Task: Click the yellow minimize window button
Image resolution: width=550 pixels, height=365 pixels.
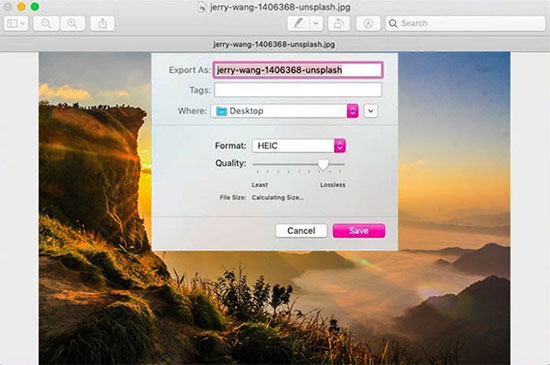Action: click(21, 7)
